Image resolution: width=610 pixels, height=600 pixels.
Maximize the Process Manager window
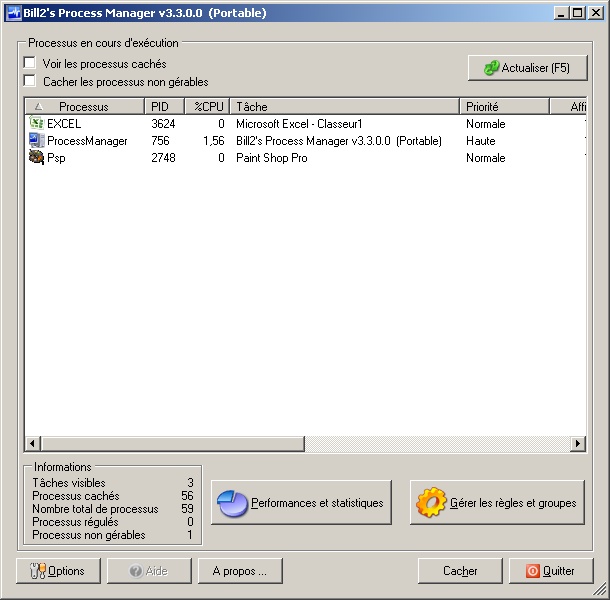tap(578, 13)
